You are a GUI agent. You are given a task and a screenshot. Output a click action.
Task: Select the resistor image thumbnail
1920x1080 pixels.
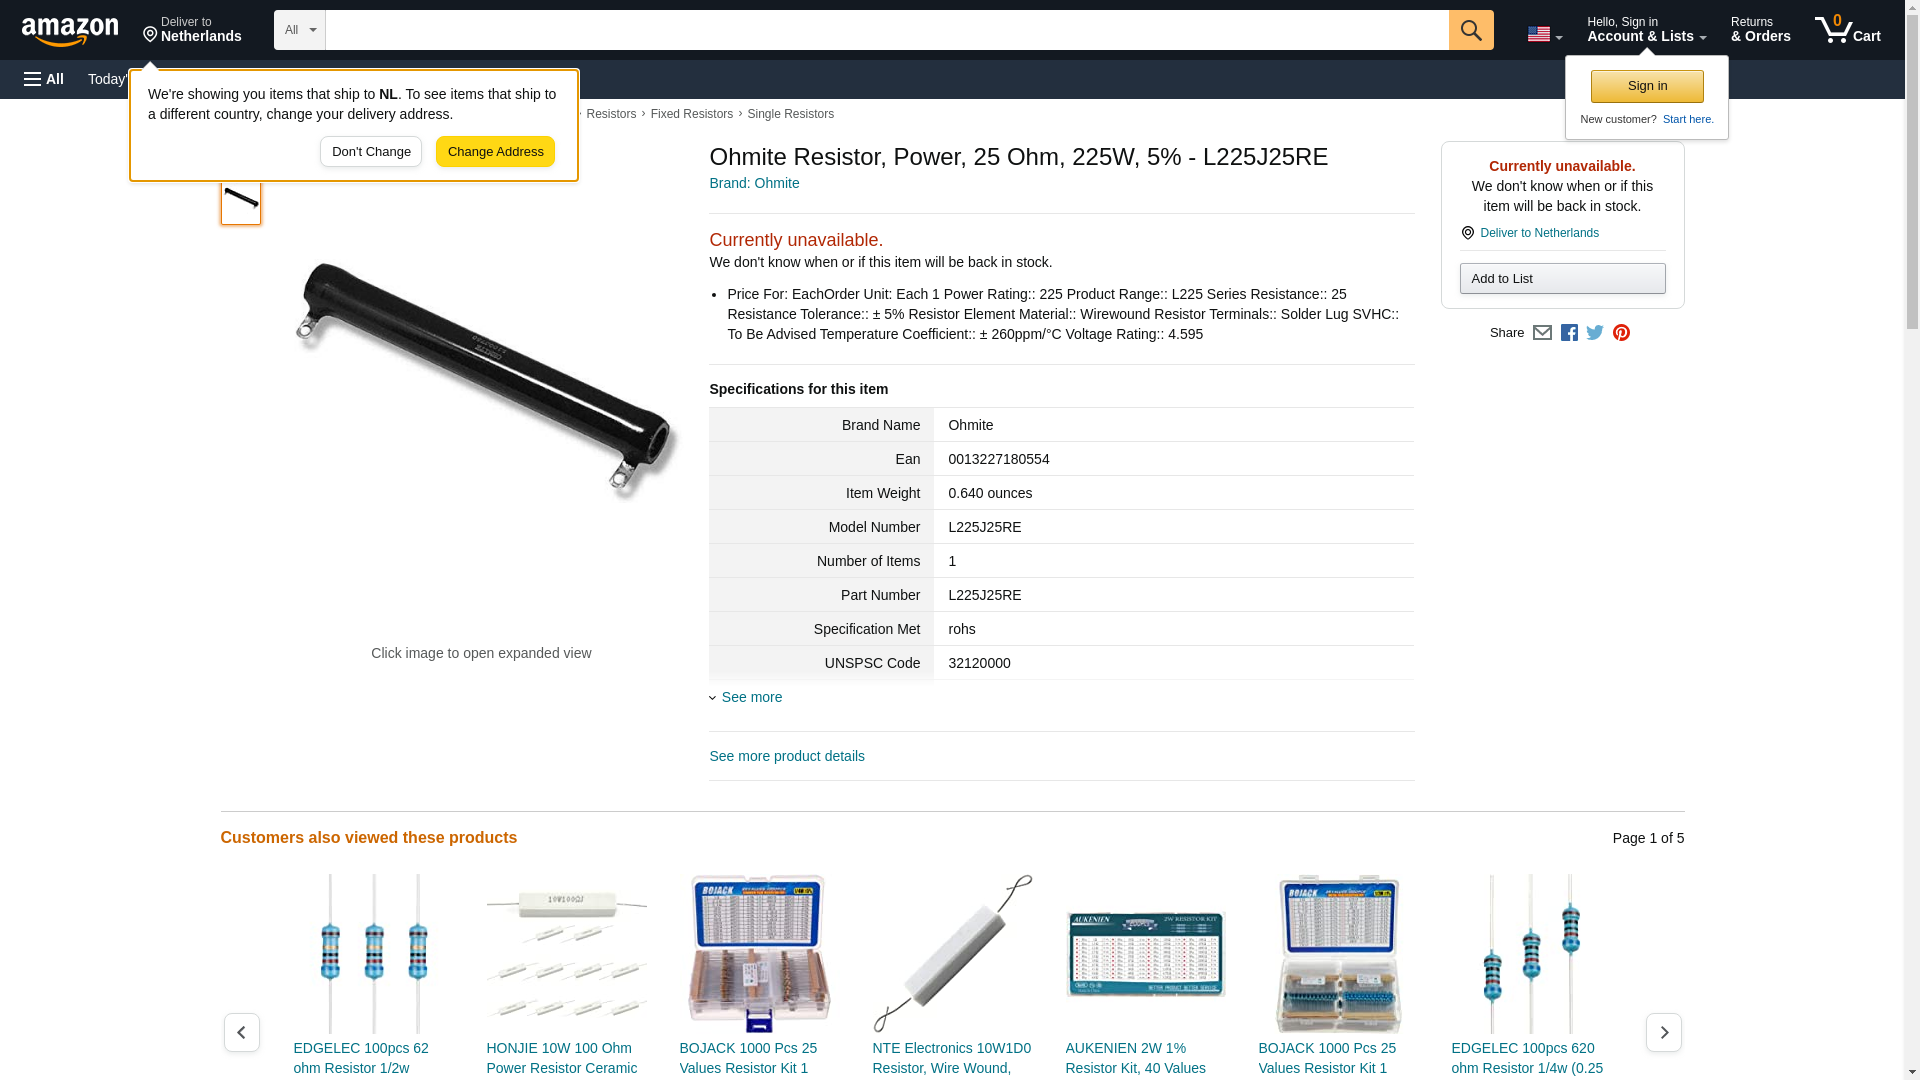click(241, 200)
